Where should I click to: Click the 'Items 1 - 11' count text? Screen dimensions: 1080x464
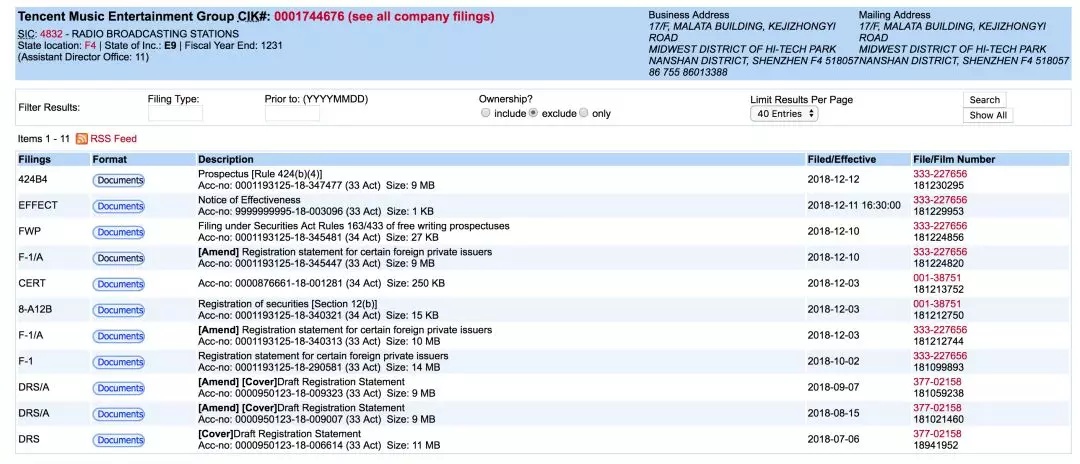[44, 138]
